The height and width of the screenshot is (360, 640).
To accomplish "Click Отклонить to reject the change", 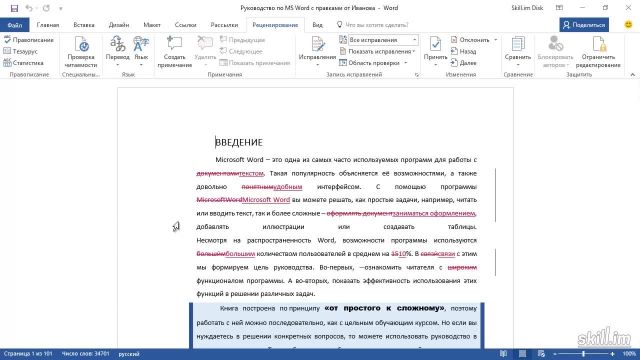I will point(470,40).
